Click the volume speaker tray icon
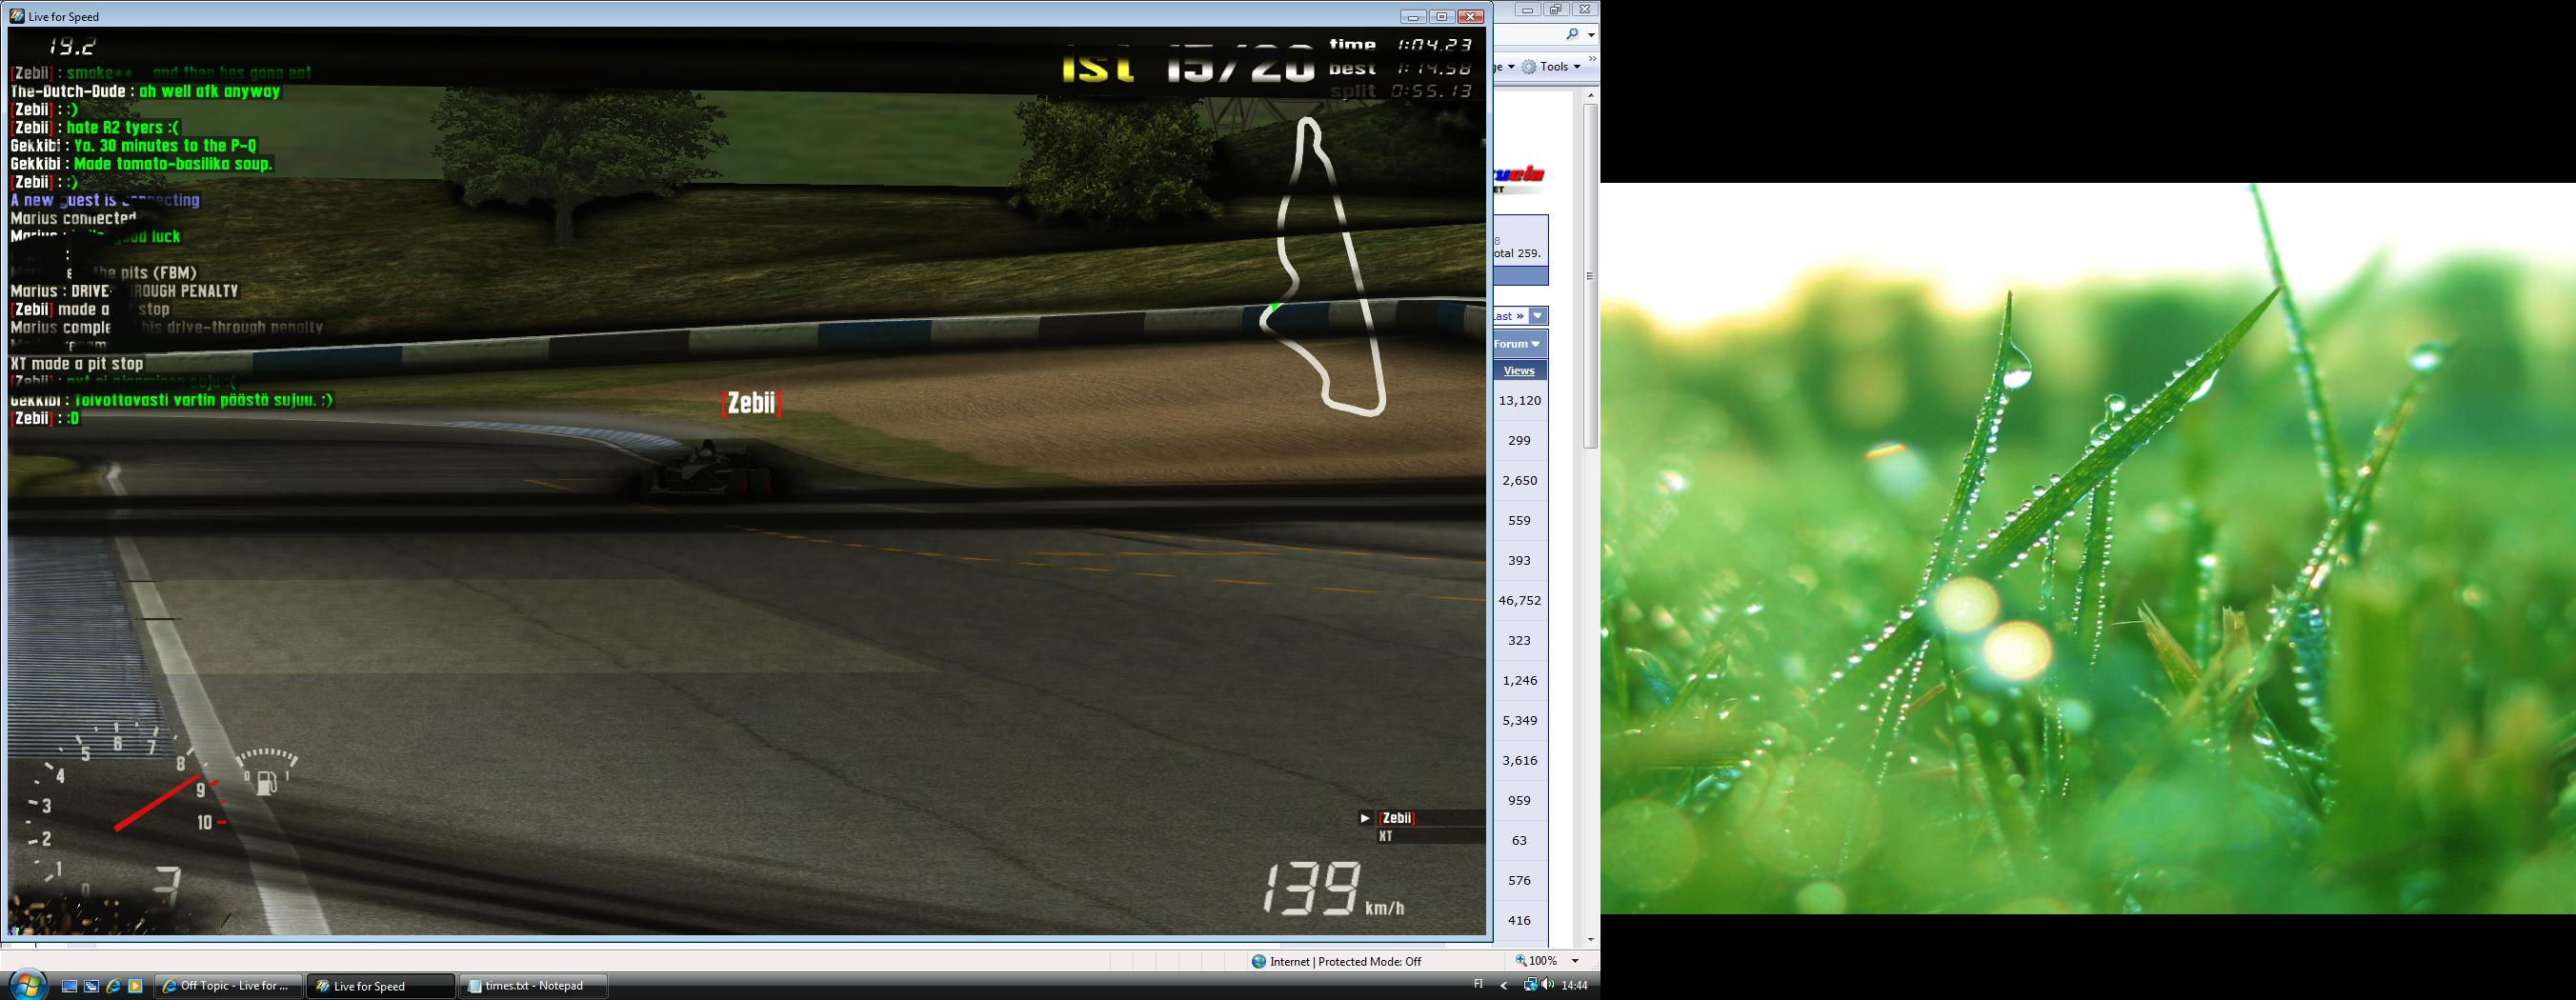Viewport: 2576px width, 1000px height. [1548, 985]
